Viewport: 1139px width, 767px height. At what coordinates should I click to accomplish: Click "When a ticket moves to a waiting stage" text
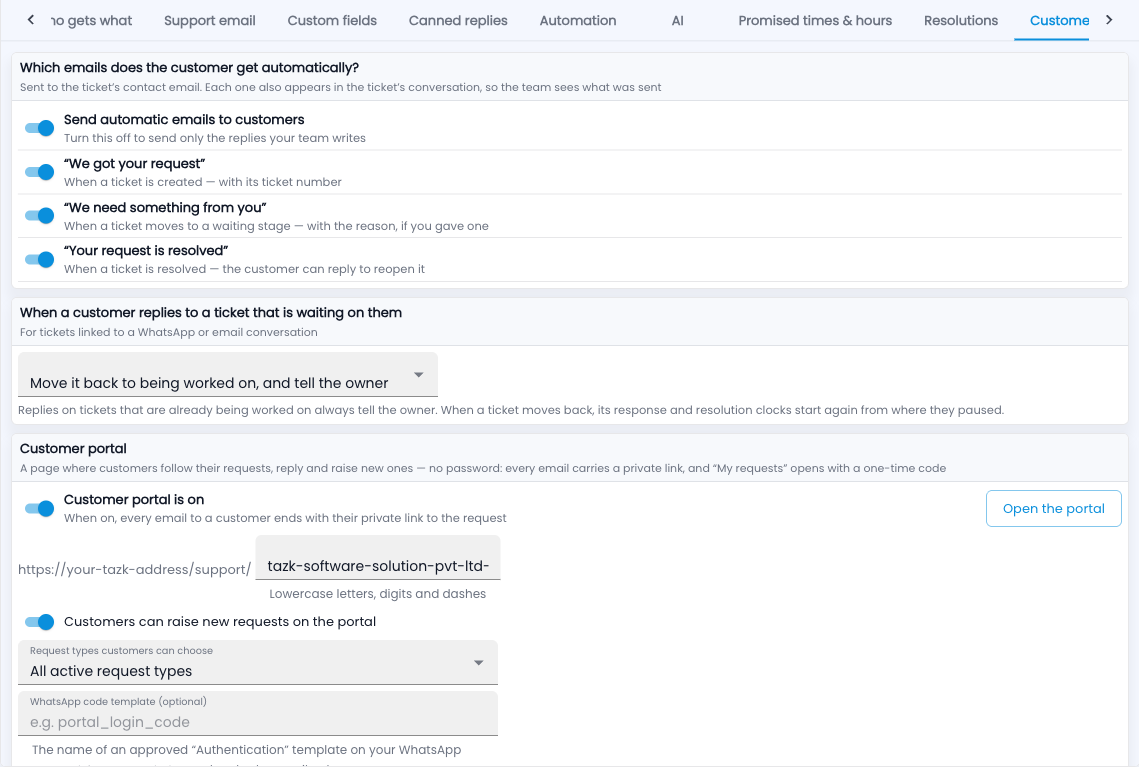coord(276,226)
